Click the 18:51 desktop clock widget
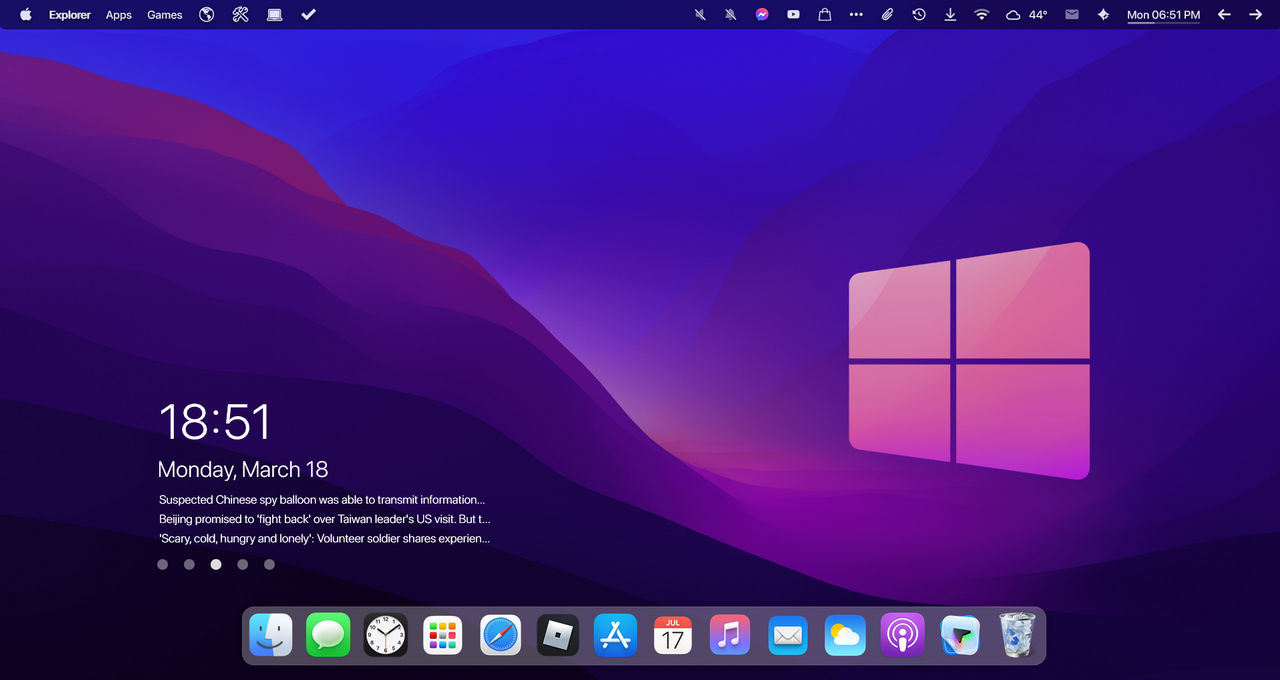1280x680 pixels. click(215, 422)
